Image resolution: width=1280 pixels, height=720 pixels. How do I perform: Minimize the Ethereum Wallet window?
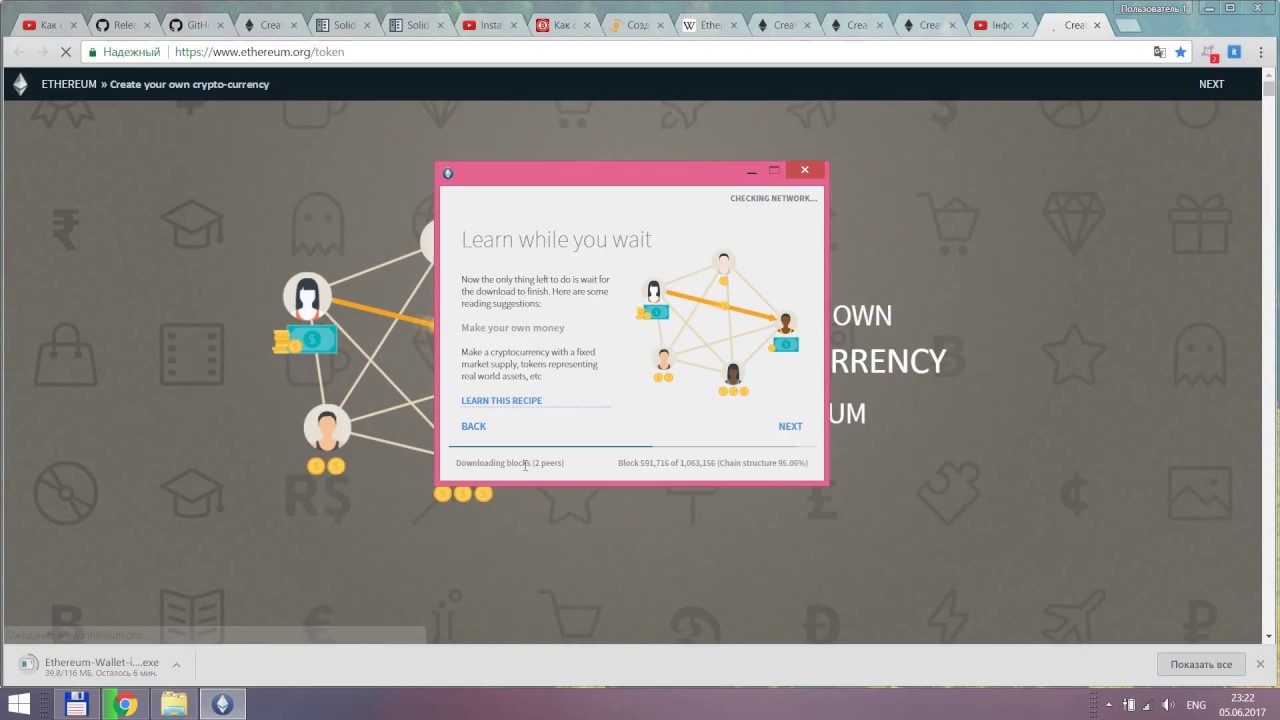tap(752, 171)
